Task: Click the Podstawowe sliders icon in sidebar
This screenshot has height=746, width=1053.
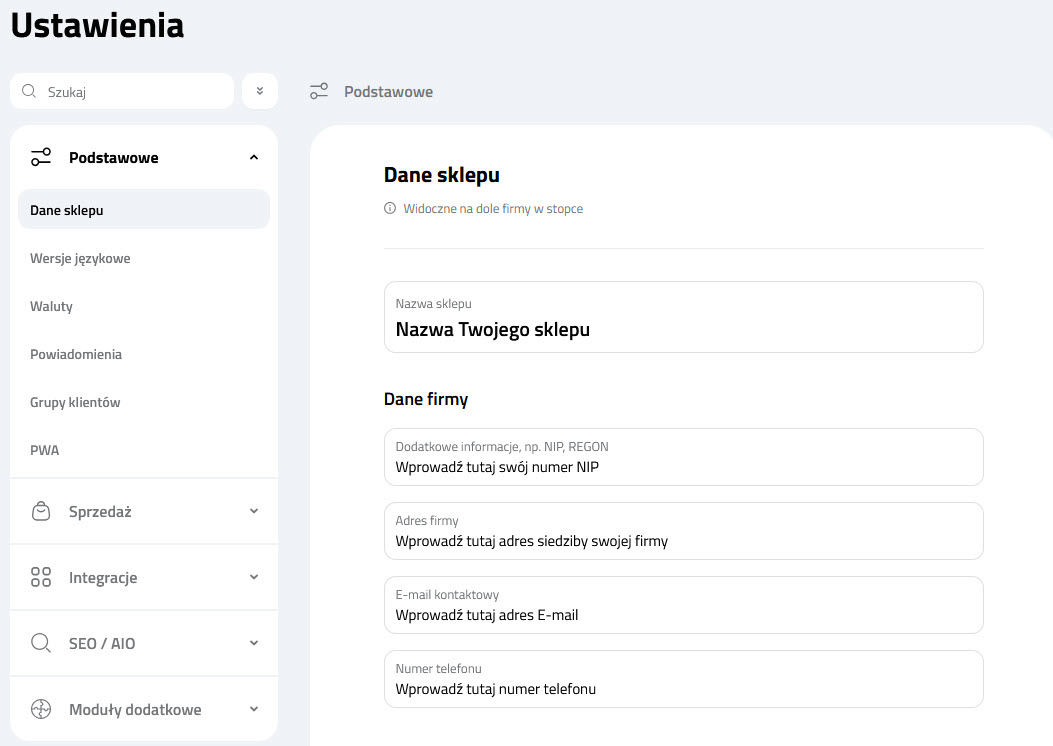Action: pos(41,157)
